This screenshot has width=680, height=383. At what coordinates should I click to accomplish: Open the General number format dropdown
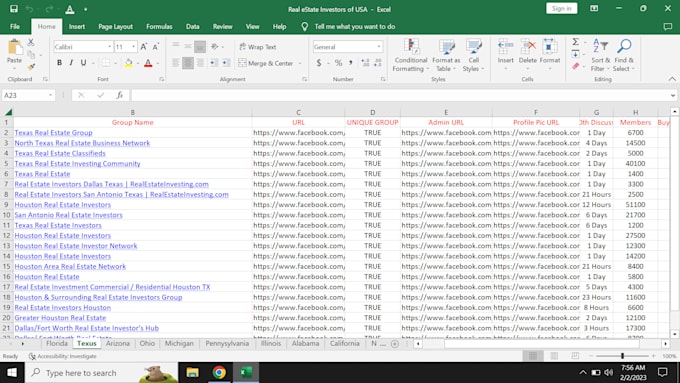coord(379,47)
